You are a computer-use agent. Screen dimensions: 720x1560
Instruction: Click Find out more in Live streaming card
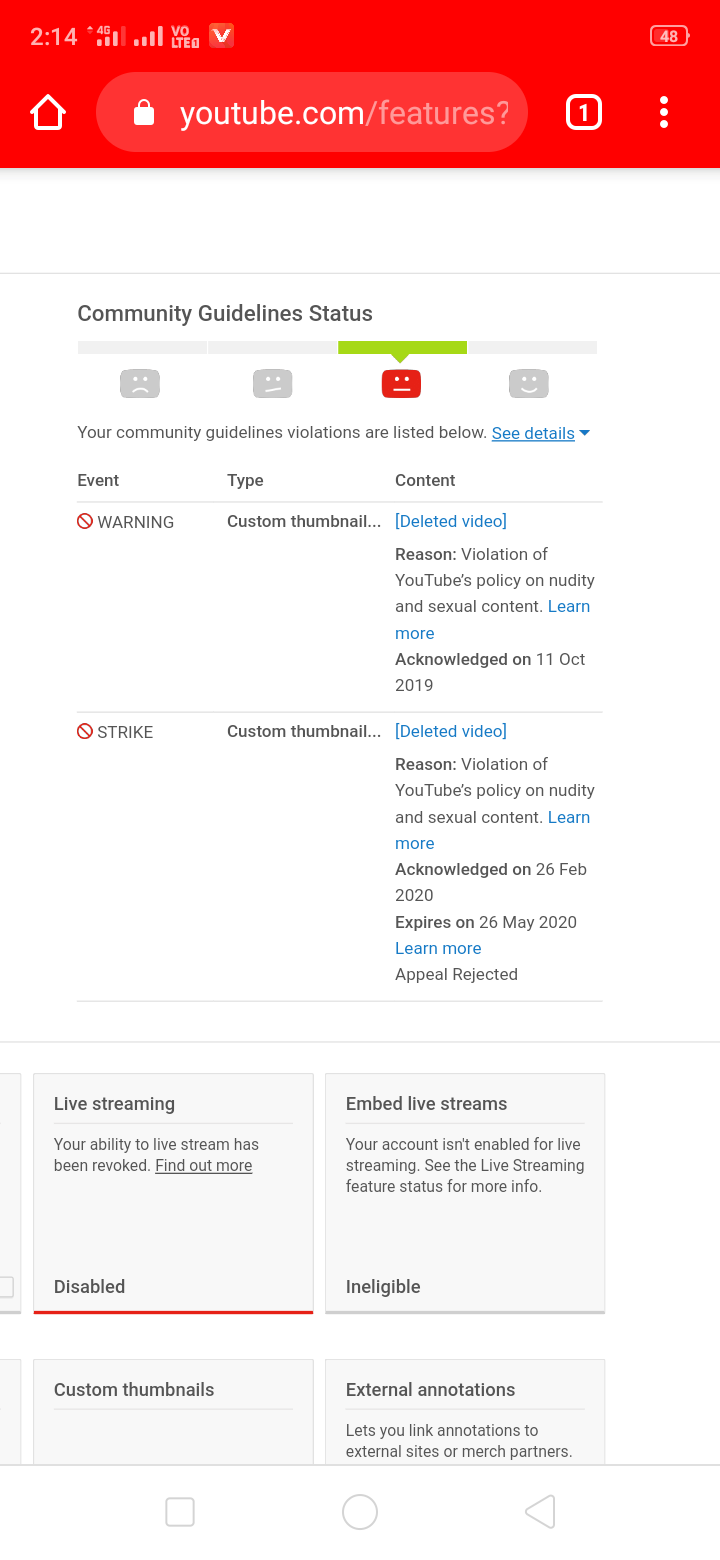tap(203, 1166)
